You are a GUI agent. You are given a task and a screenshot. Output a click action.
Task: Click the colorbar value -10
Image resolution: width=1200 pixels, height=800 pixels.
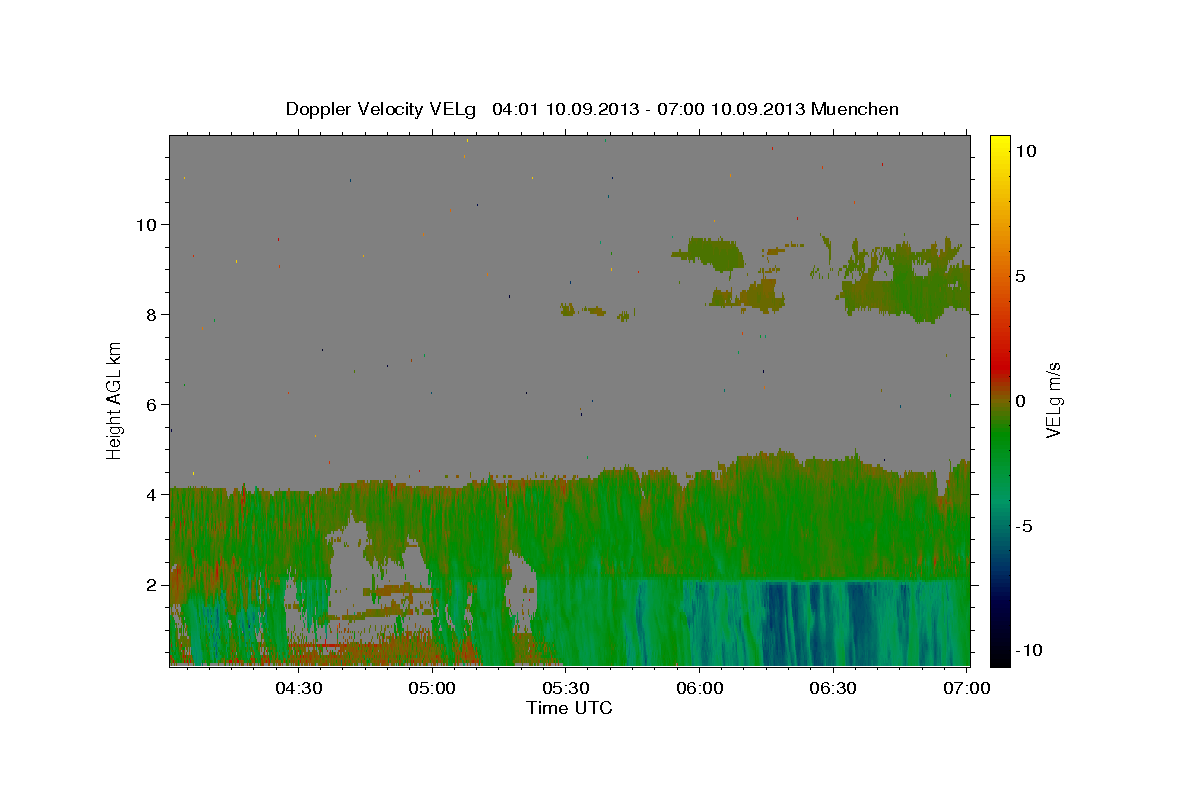pyautogui.click(x=1028, y=650)
